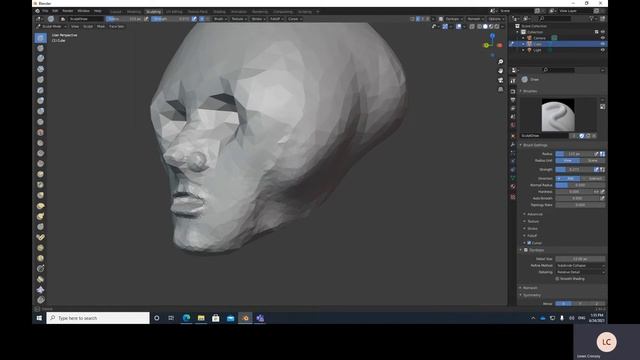The image size is (640, 360).
Task: Set Radius Unit to View
Action: click(x=568, y=161)
